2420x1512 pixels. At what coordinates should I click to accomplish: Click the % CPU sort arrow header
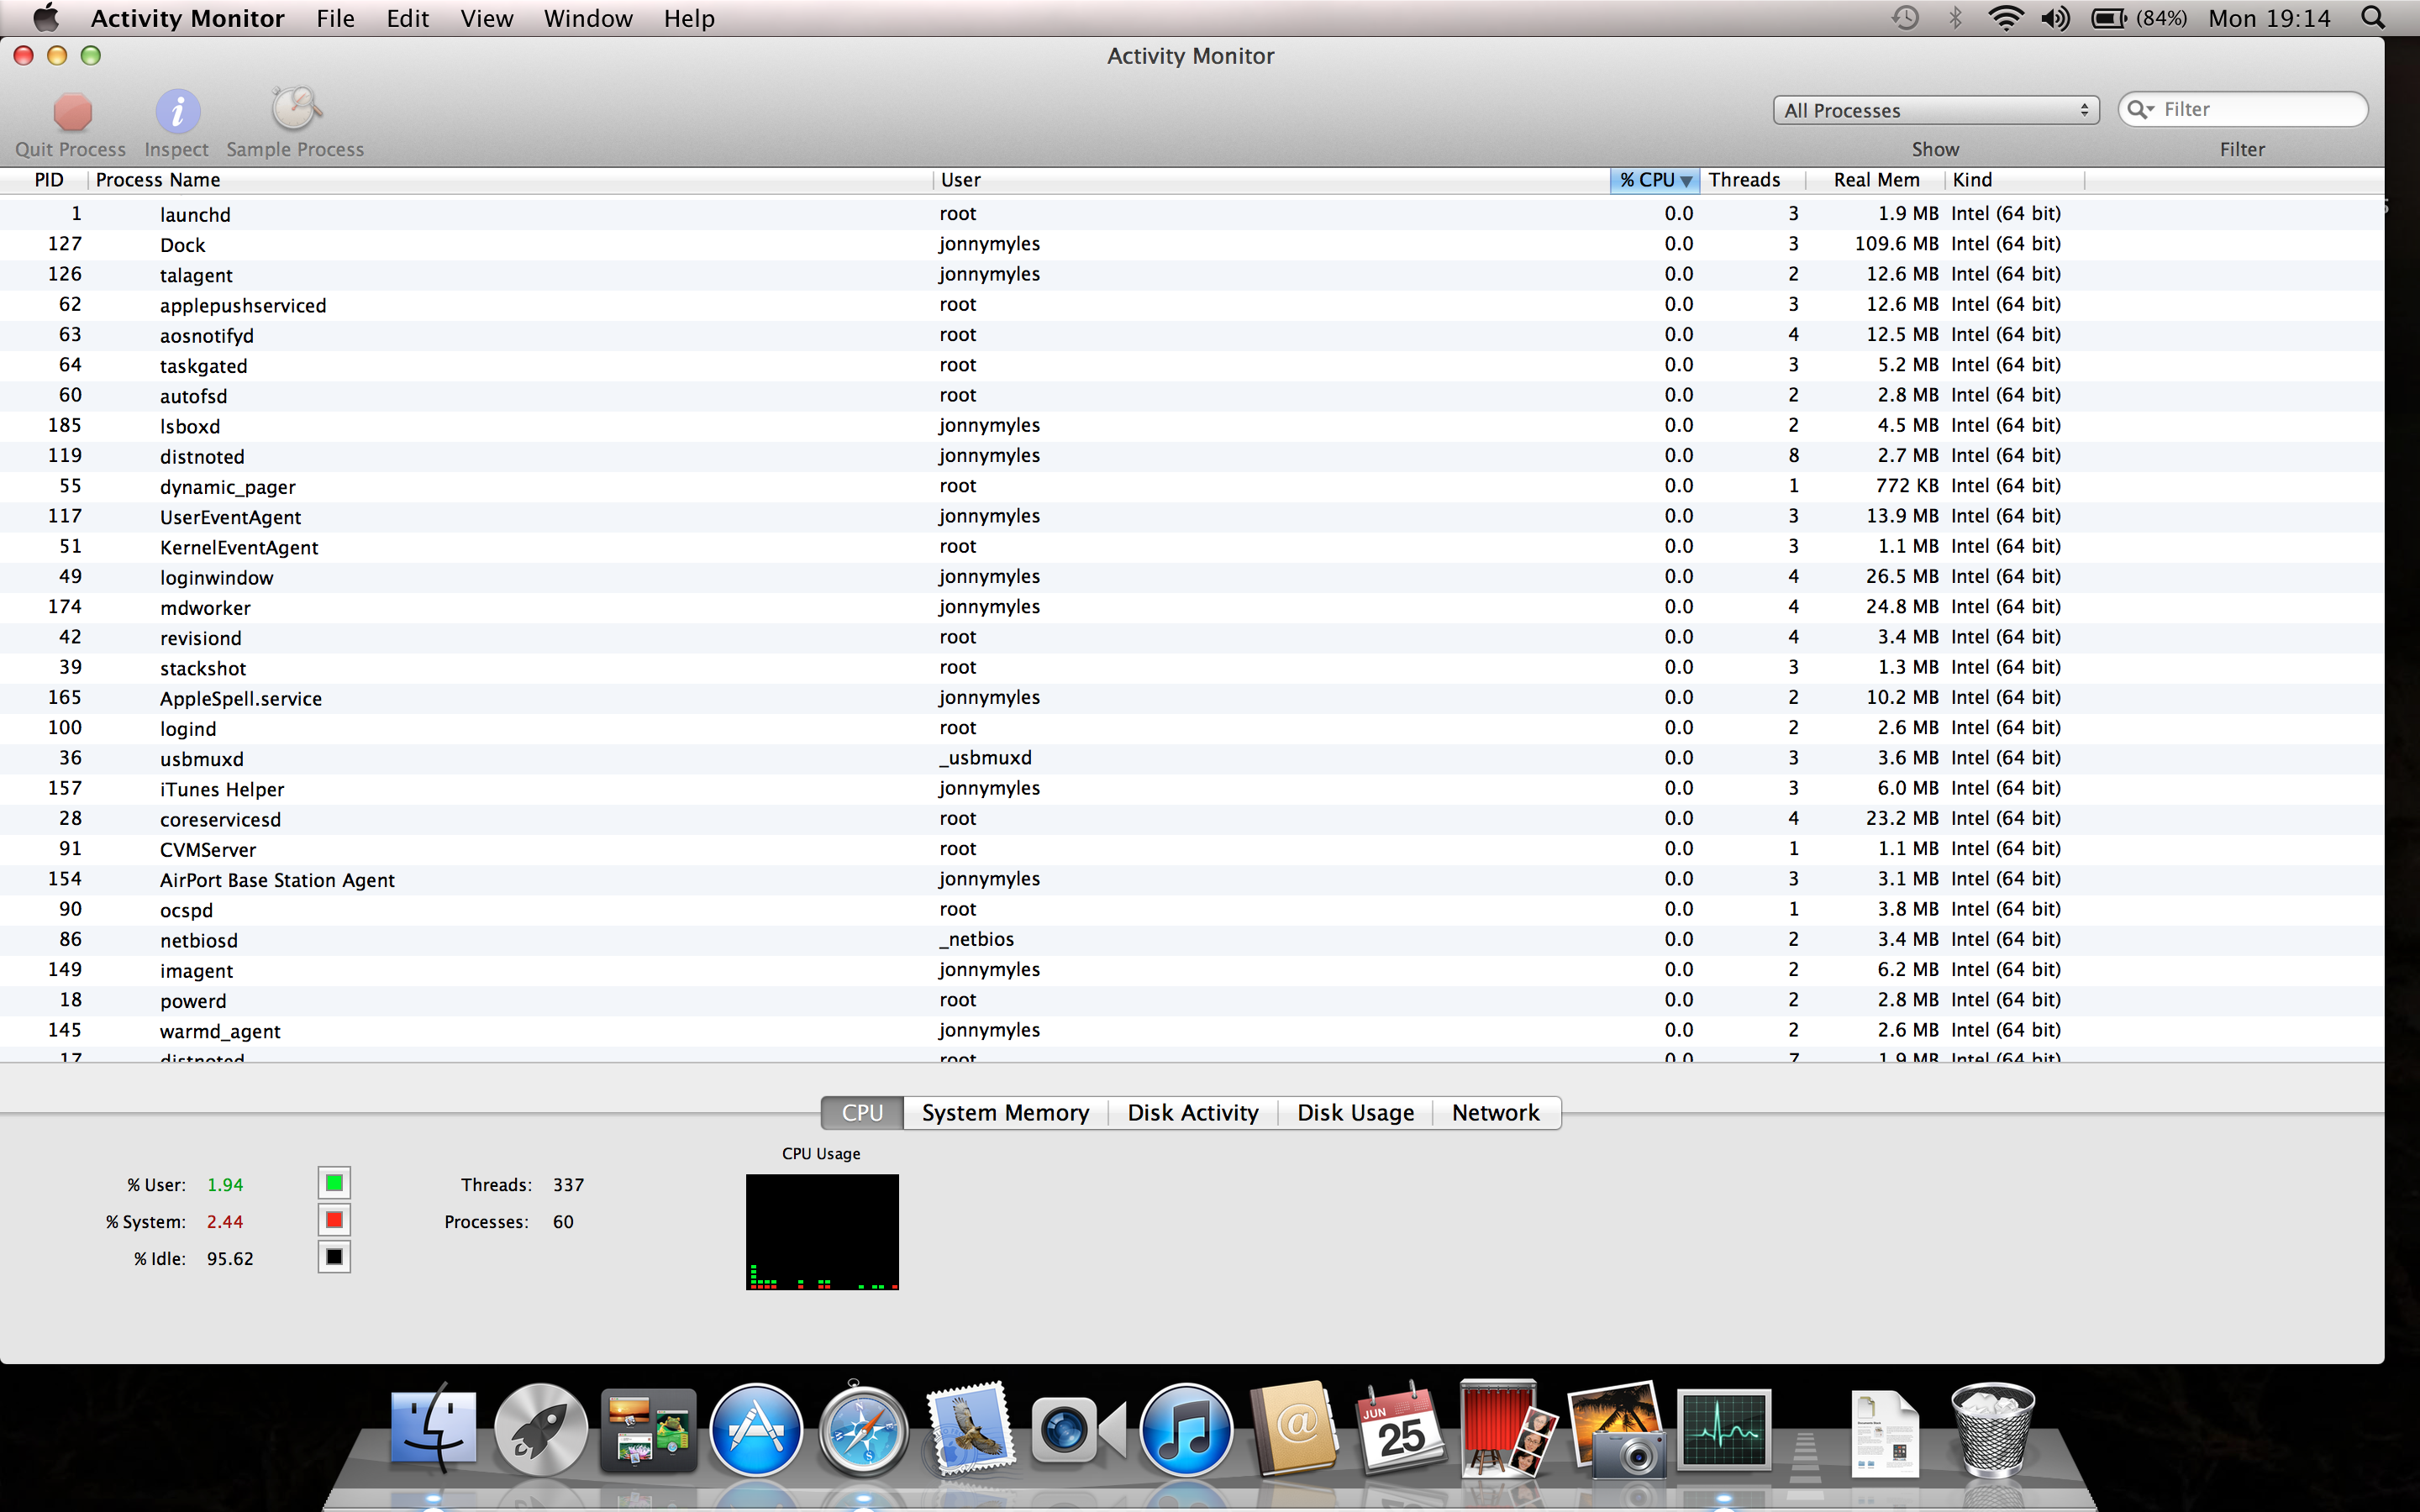pyautogui.click(x=1656, y=180)
